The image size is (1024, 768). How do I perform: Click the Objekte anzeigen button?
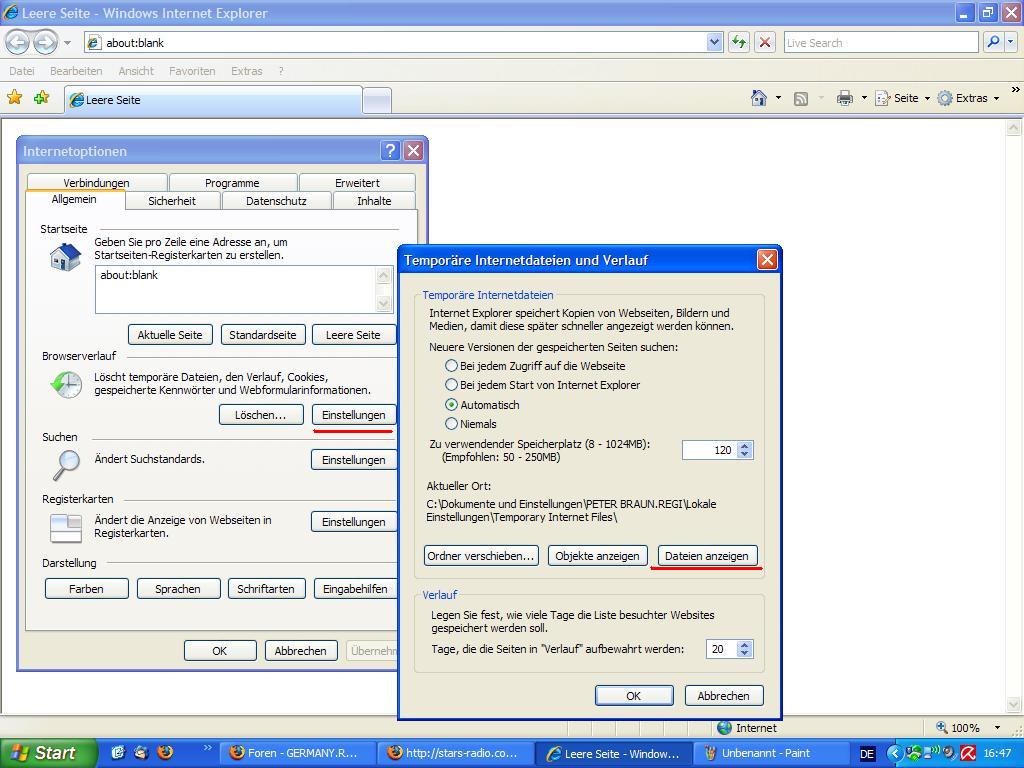[598, 556]
